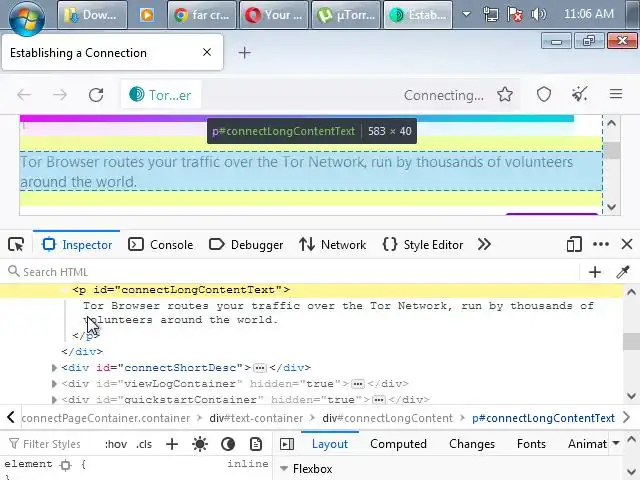This screenshot has height=480, width=640.
Task: Open the hamburger application menu
Action: point(616,95)
